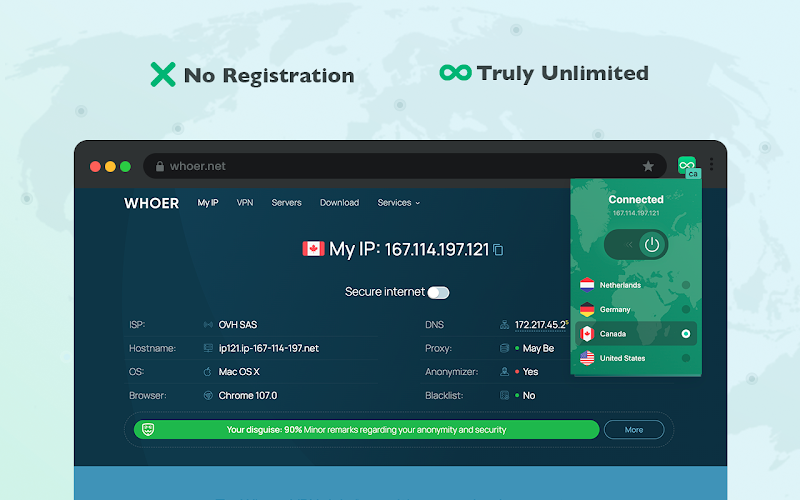This screenshot has height=500, width=800.
Task: Click the popup IP 167.114.197.121 text
Action: pos(636,213)
